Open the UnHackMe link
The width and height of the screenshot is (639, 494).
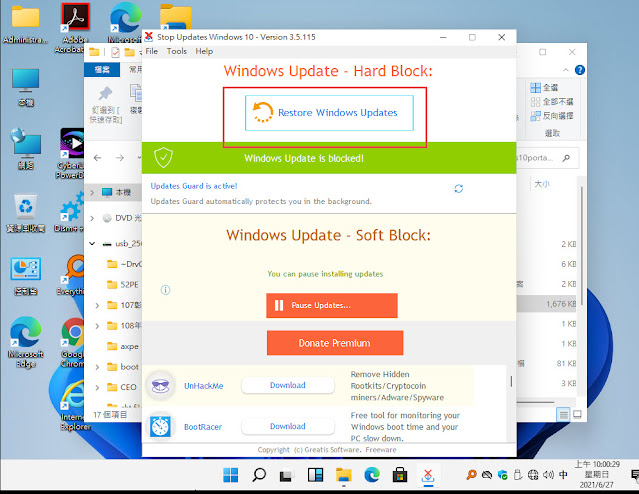[204, 386]
